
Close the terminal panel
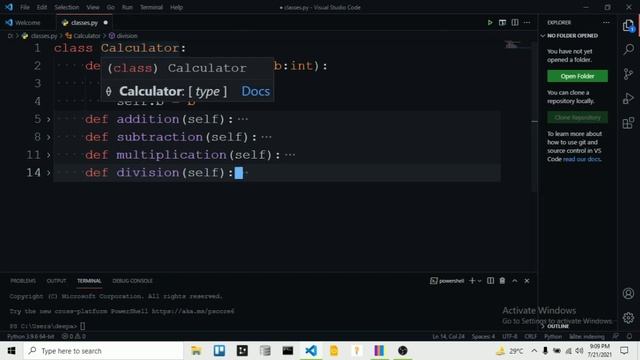click(x=527, y=281)
